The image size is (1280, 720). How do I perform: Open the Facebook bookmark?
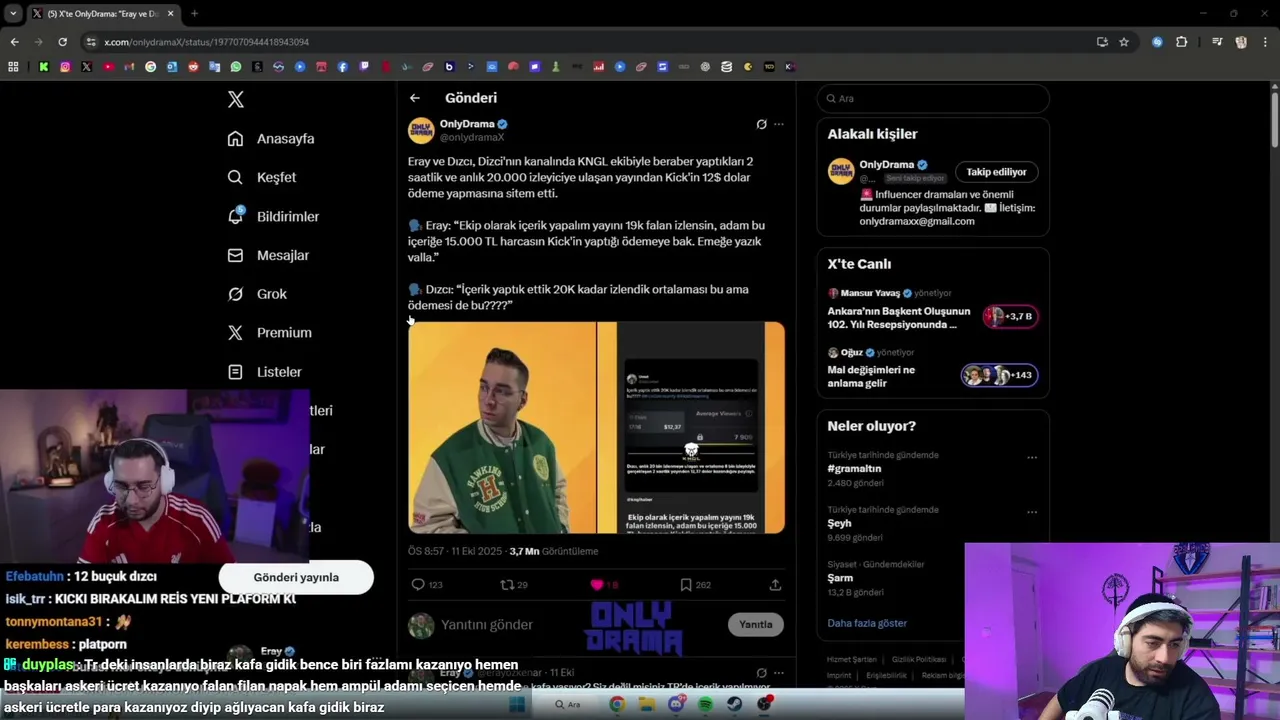coord(343,67)
